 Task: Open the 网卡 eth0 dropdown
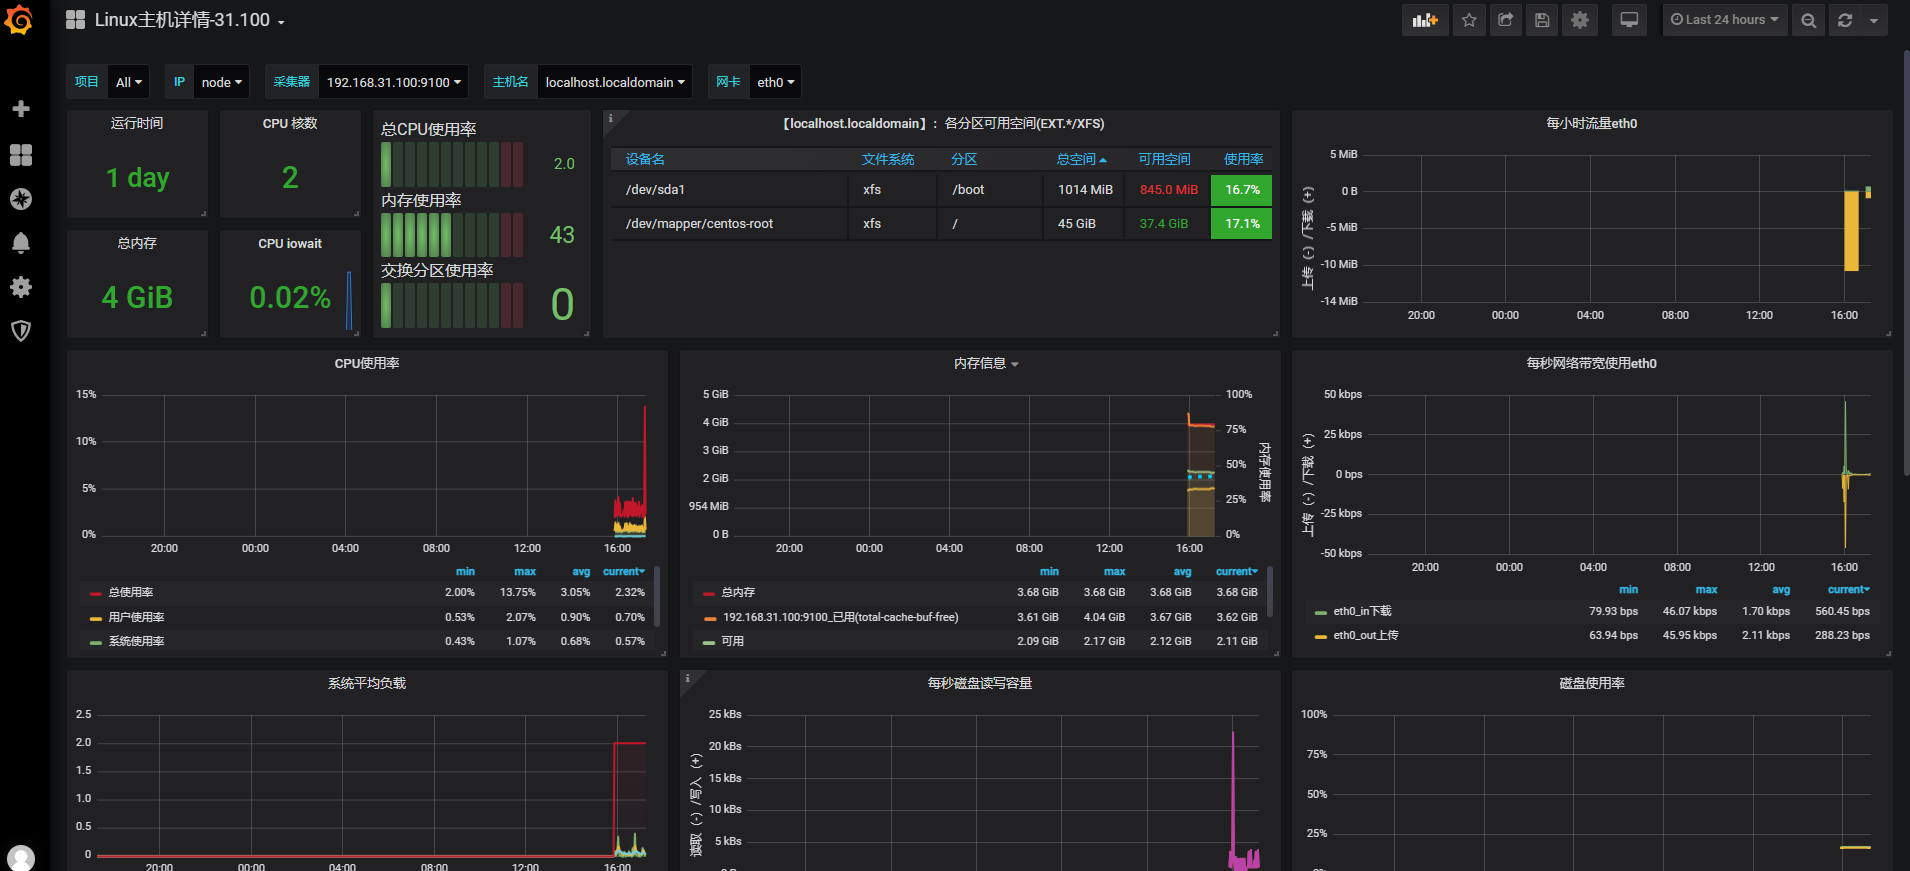(x=776, y=82)
